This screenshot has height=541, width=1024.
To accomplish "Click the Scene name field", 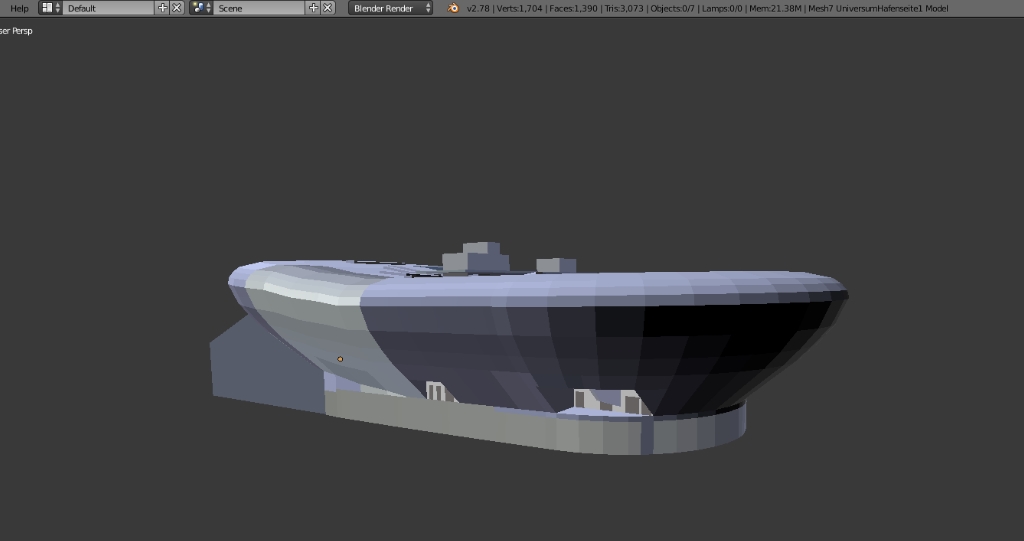I will click(260, 8).
